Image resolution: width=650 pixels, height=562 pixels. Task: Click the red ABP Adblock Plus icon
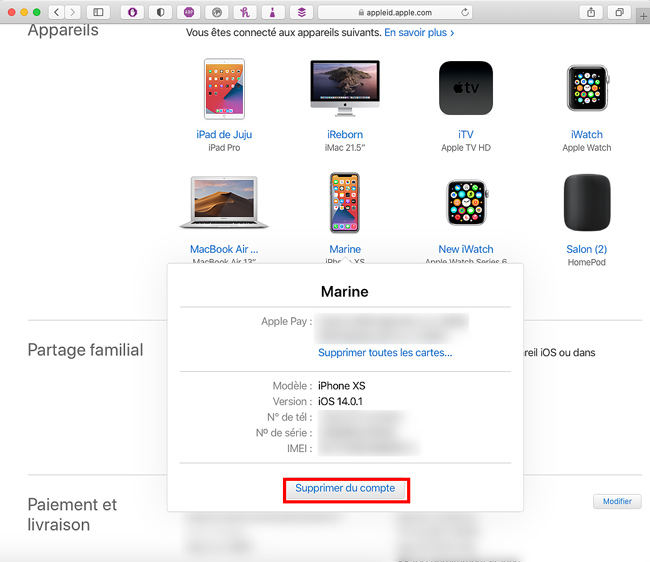click(189, 12)
